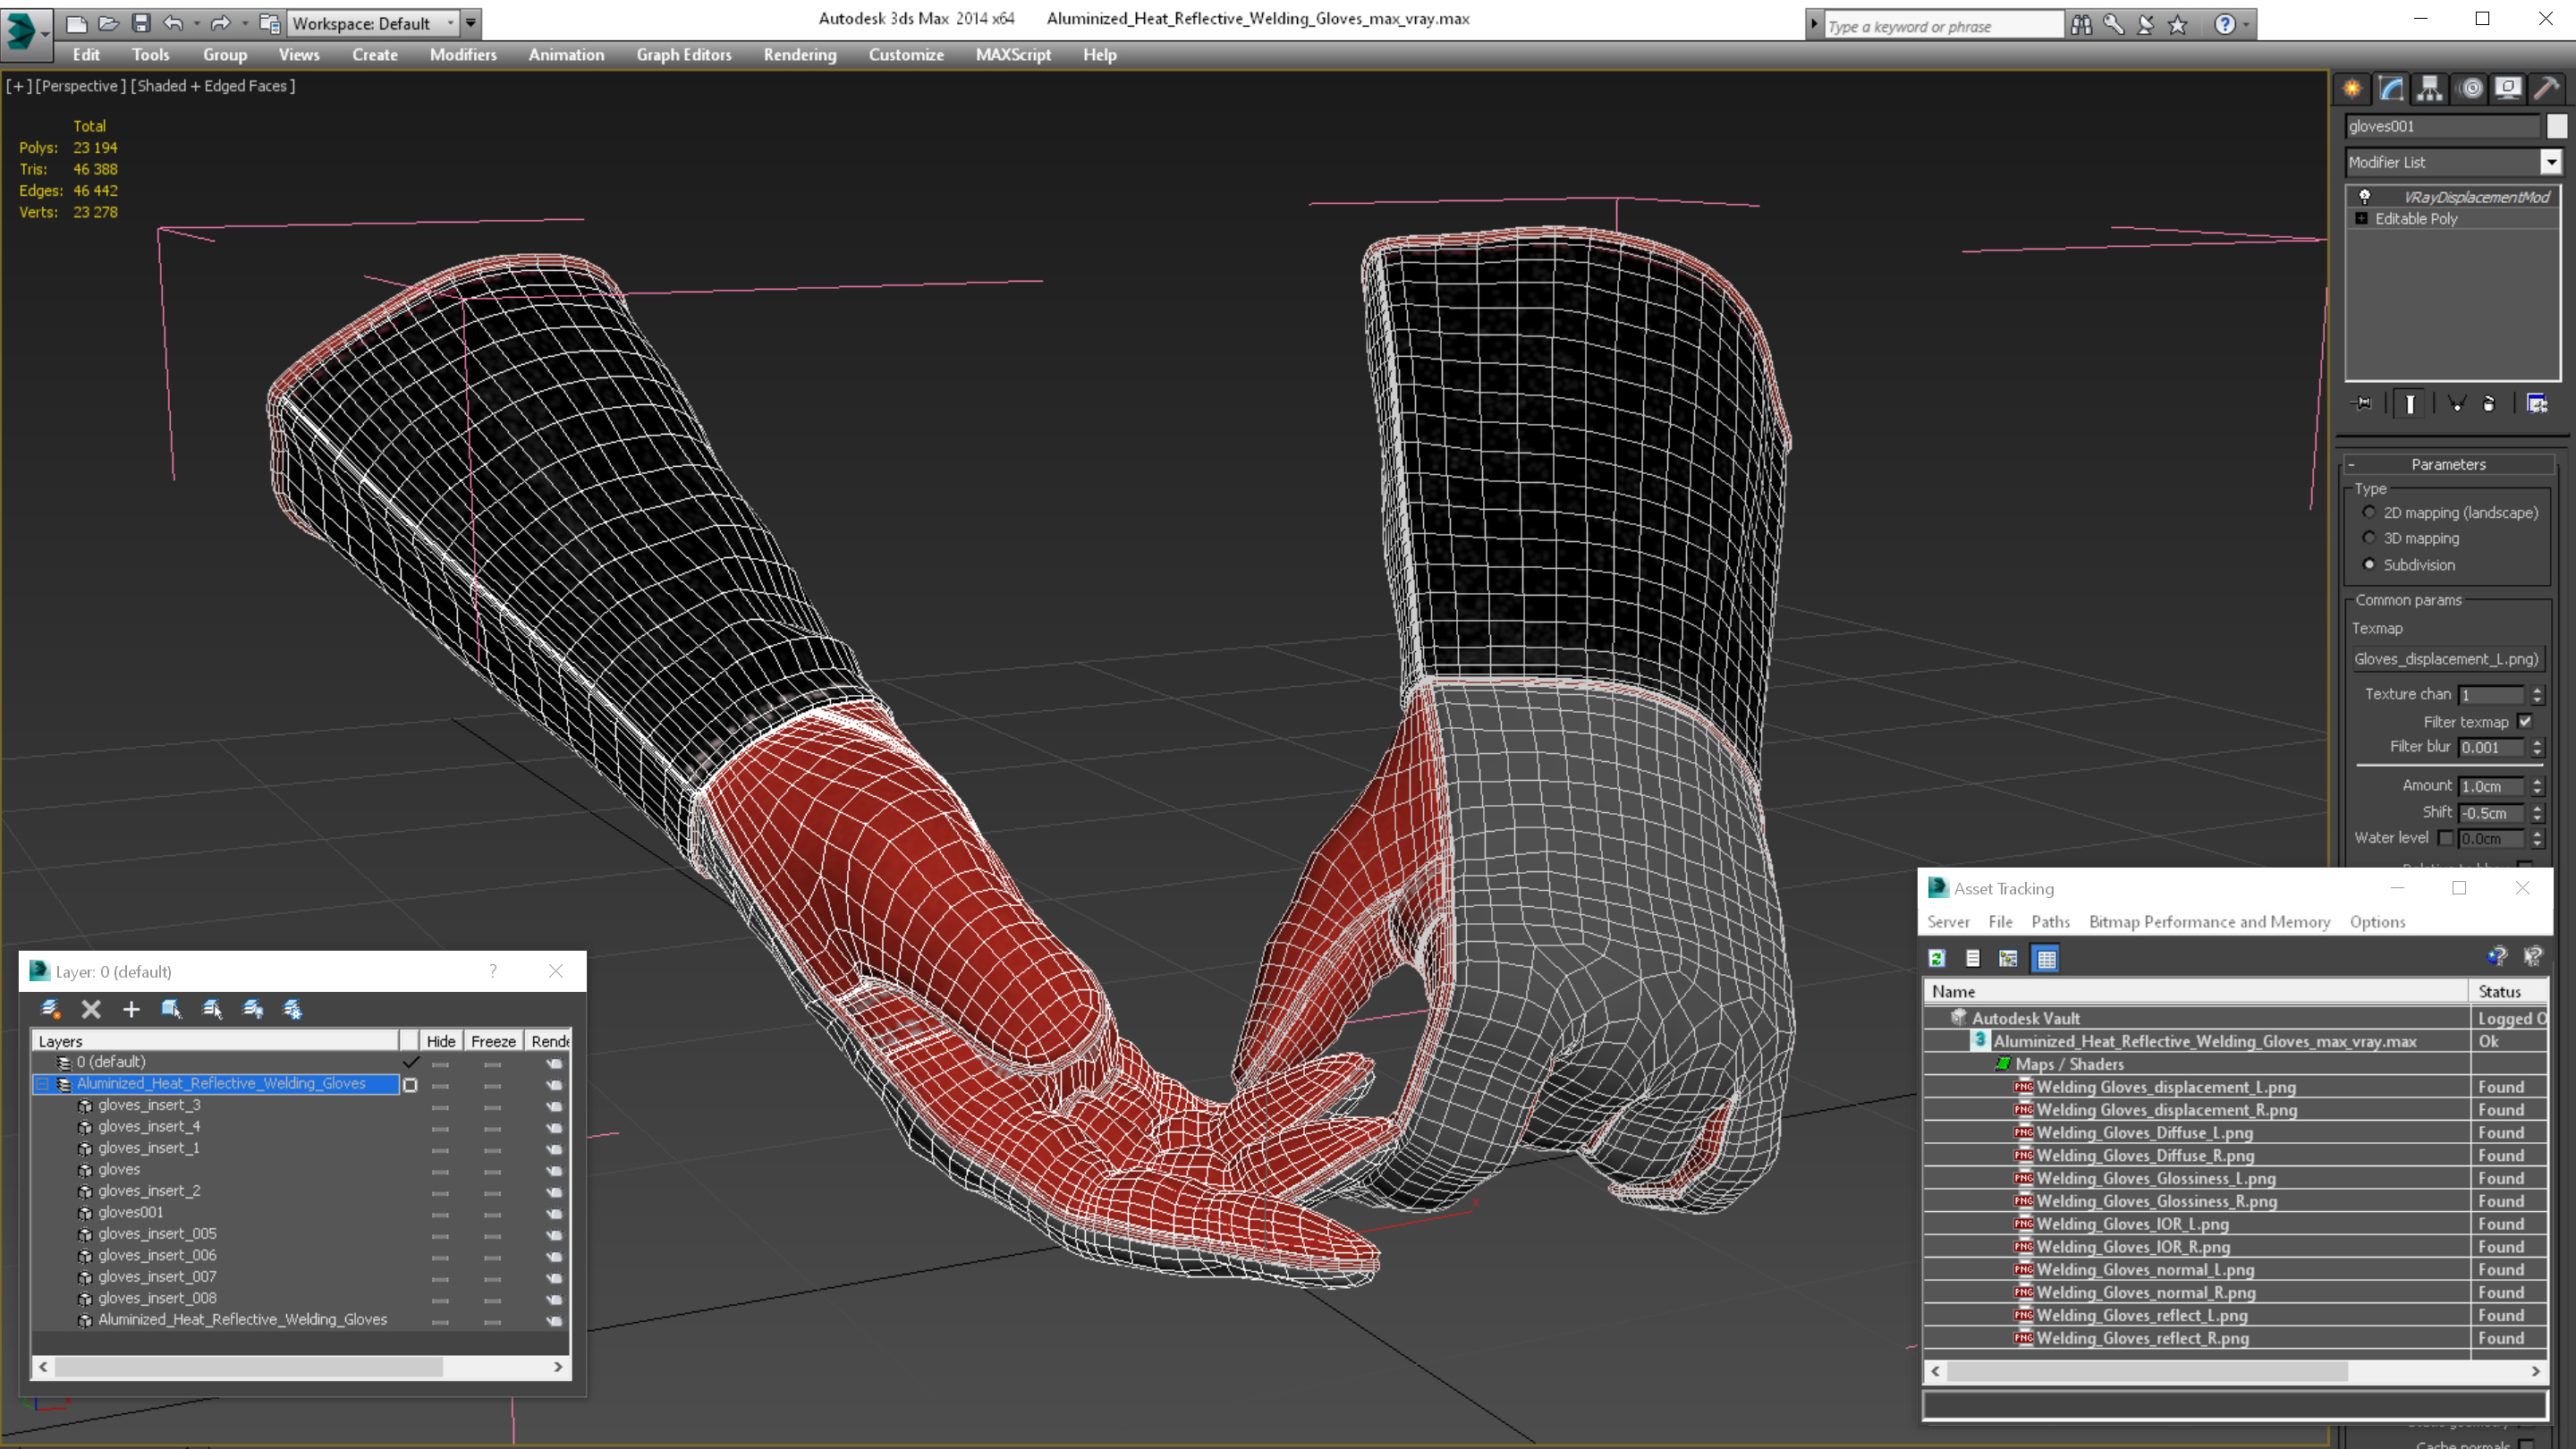Click Hide/Unhide All Layers icon
The height and width of the screenshot is (1449, 2576).
click(x=252, y=1009)
